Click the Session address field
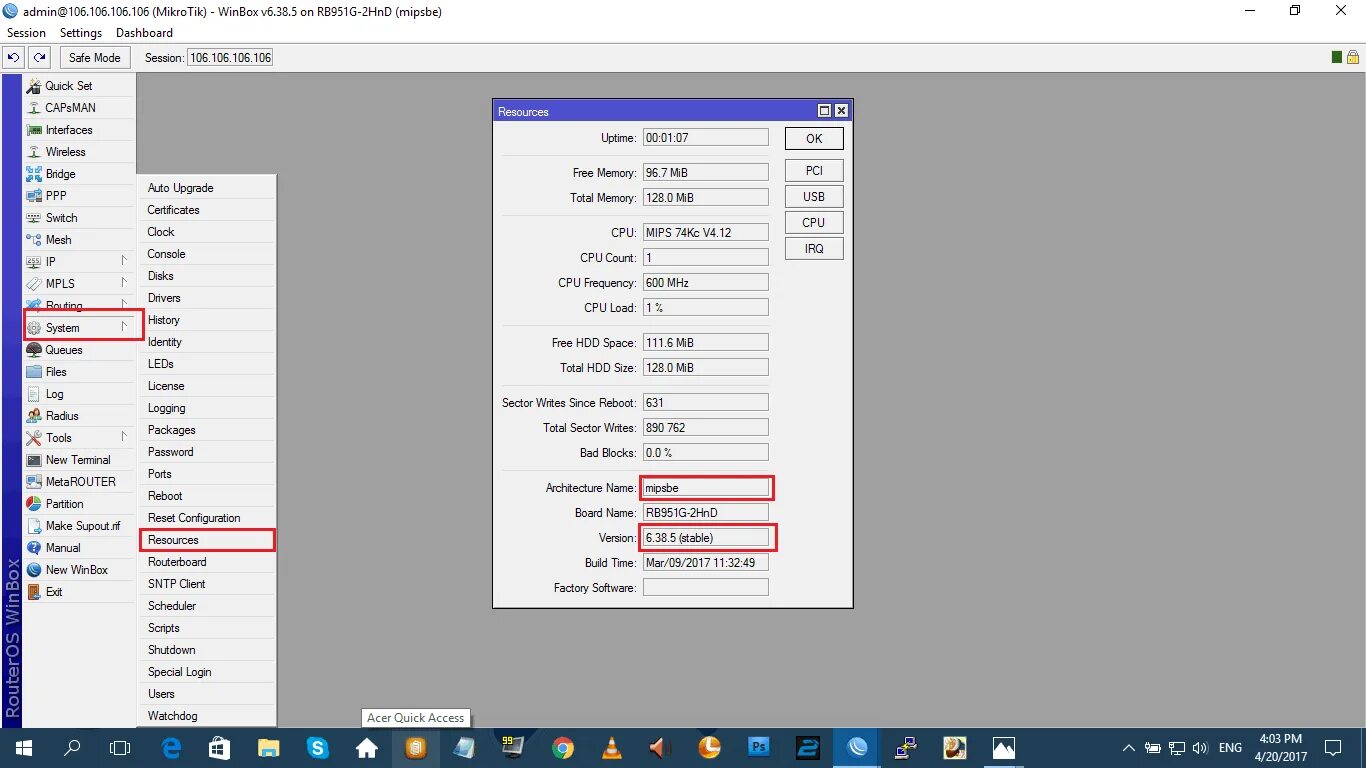The width and height of the screenshot is (1366, 768). pyautogui.click(x=230, y=58)
